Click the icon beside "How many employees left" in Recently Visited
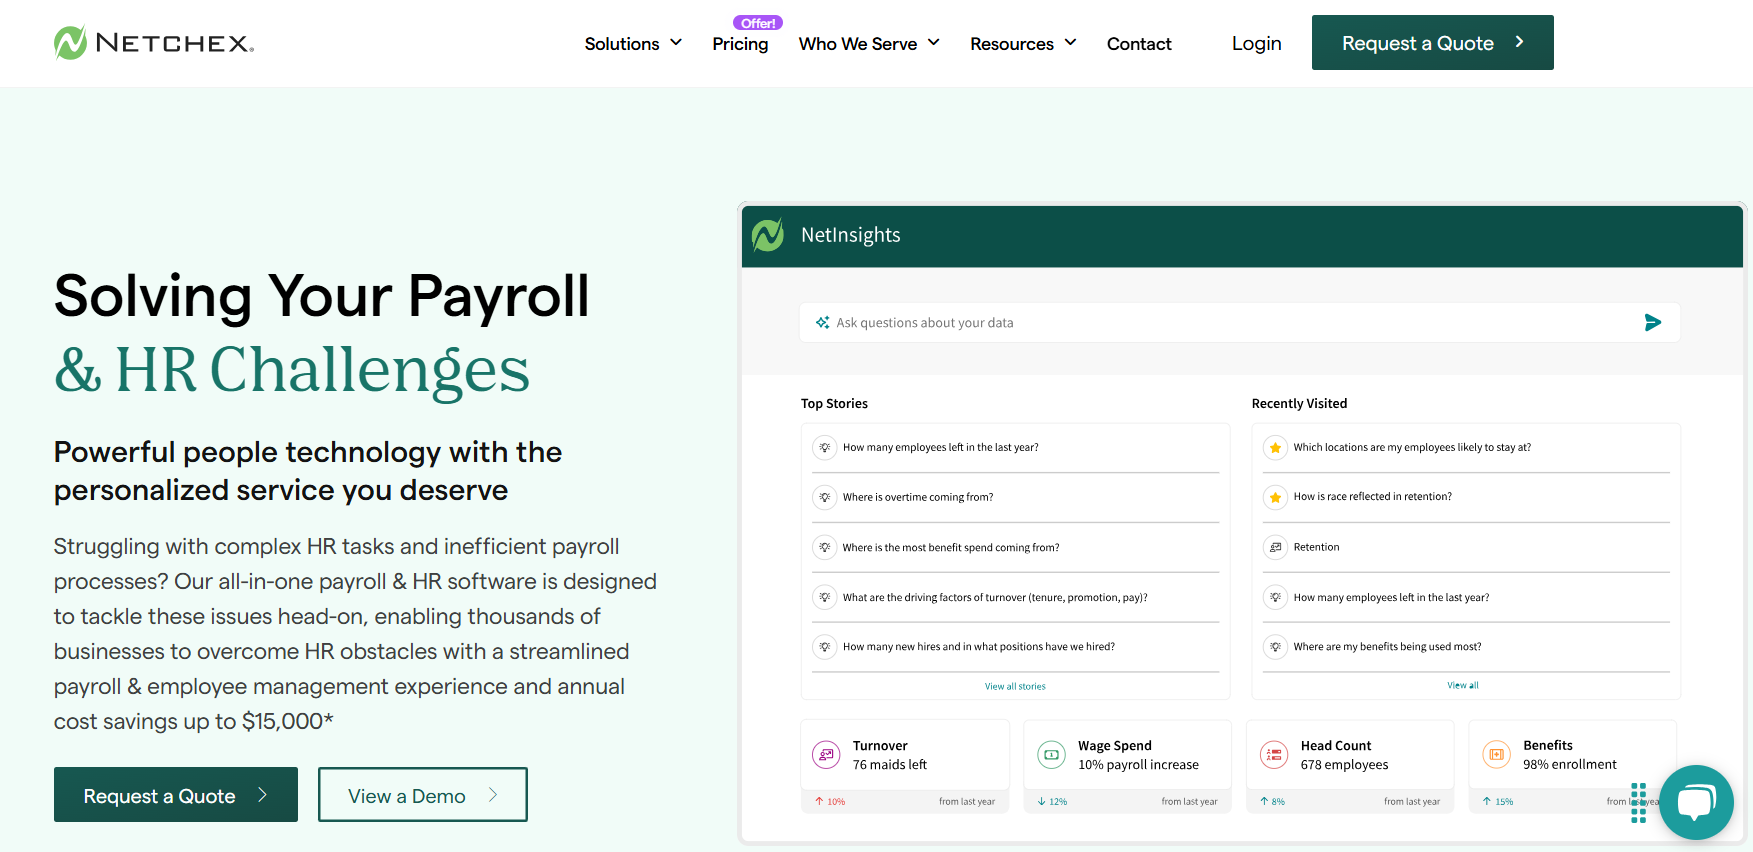 (x=1275, y=597)
